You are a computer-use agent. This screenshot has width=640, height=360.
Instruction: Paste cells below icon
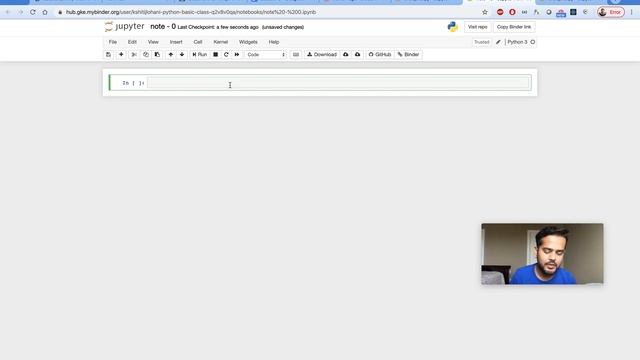pos(157,54)
